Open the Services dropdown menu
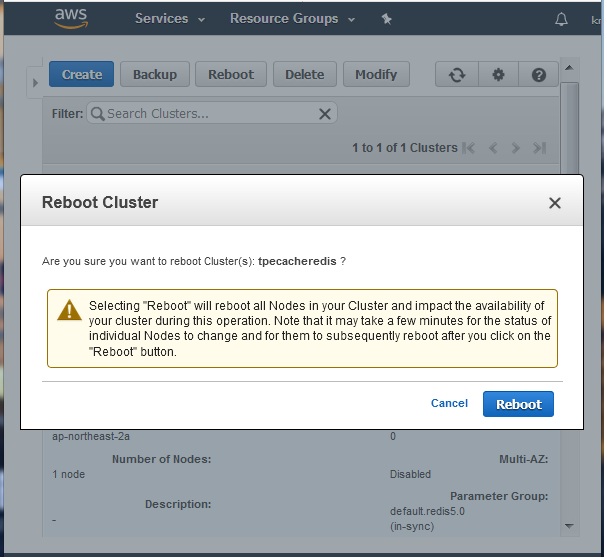The height and width of the screenshot is (560, 607). coord(169,18)
